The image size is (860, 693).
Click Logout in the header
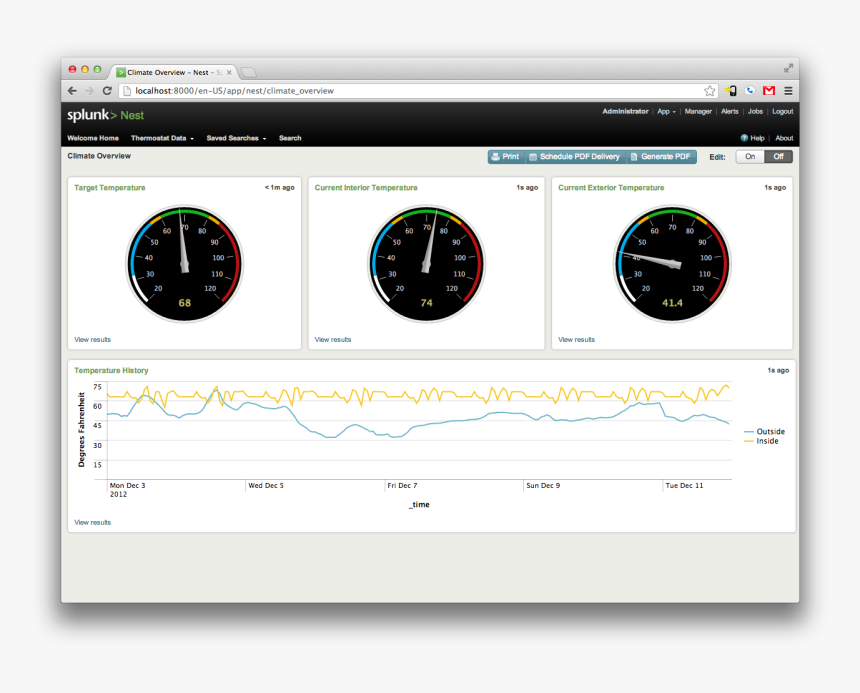[783, 111]
